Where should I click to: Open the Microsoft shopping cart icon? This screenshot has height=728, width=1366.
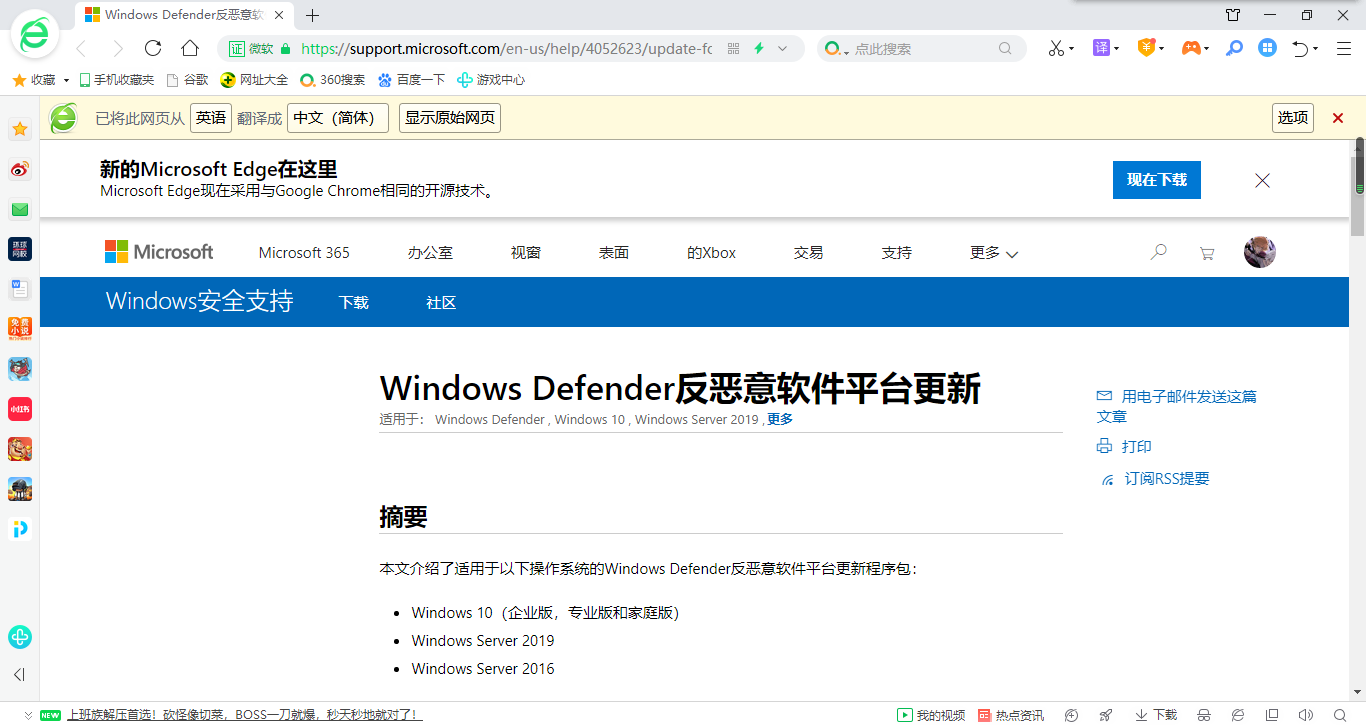click(x=1207, y=253)
